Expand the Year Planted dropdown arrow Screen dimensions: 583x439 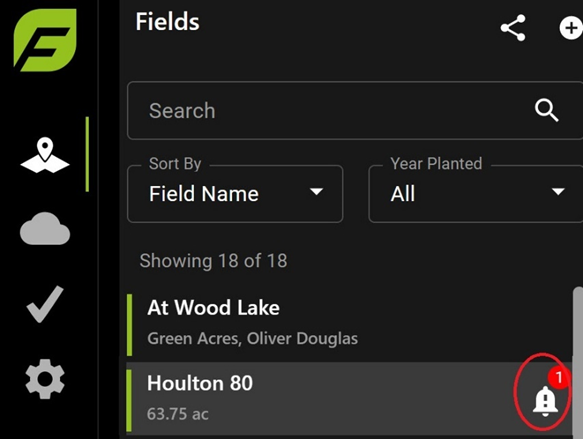point(558,192)
